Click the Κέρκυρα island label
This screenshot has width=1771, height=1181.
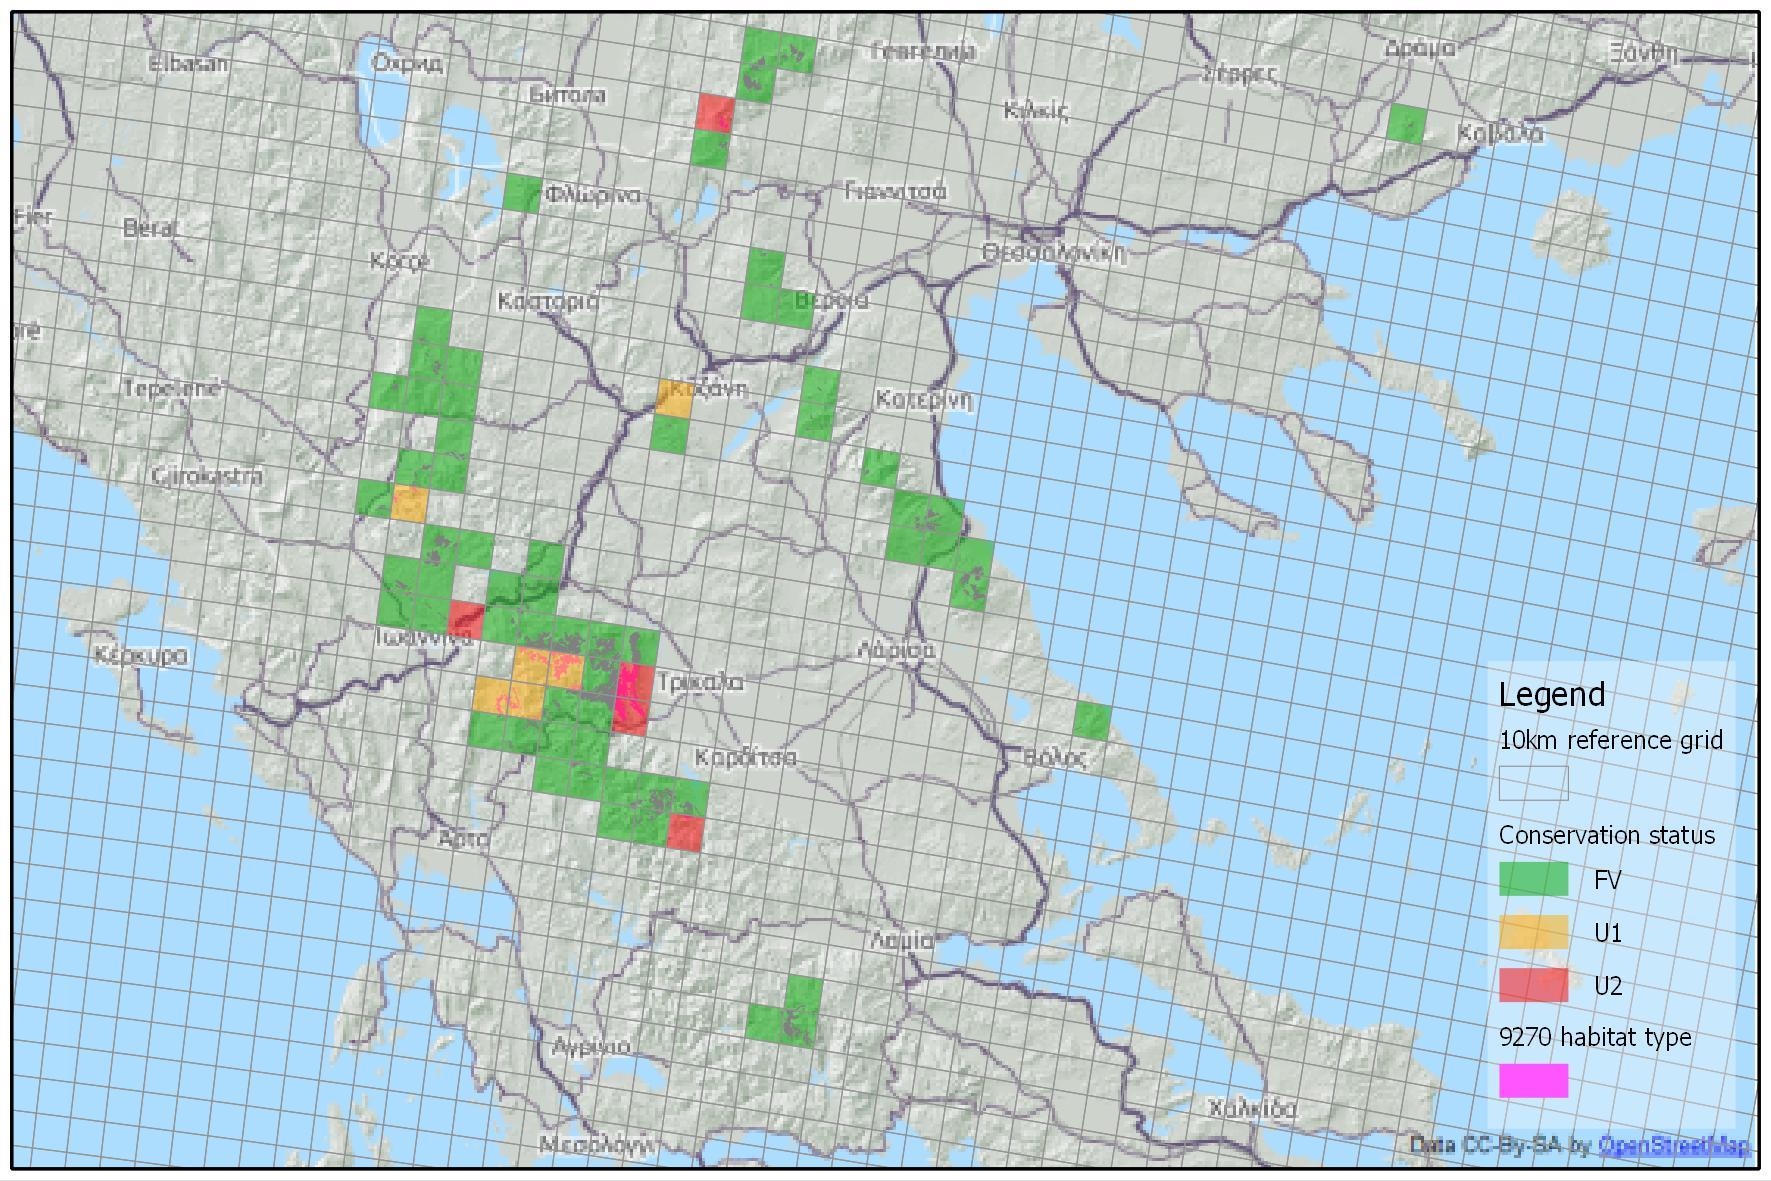tap(140, 656)
